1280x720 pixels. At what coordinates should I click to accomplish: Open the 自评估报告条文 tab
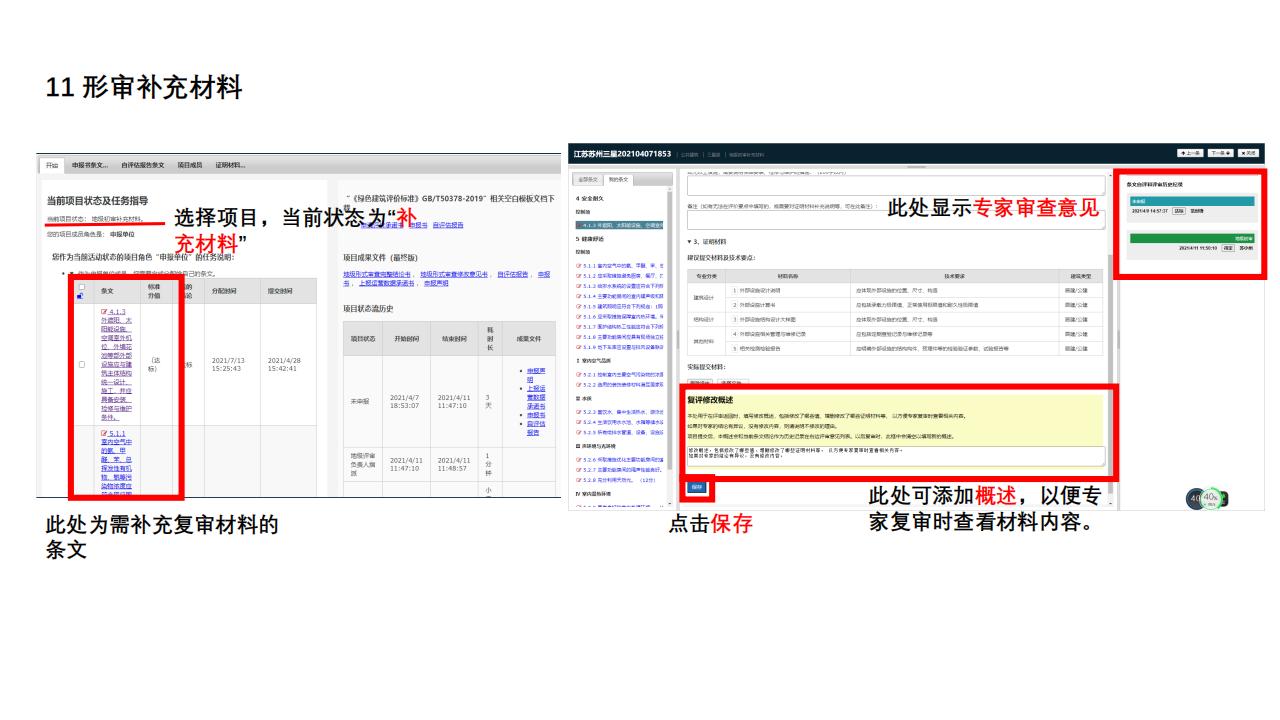point(142,165)
